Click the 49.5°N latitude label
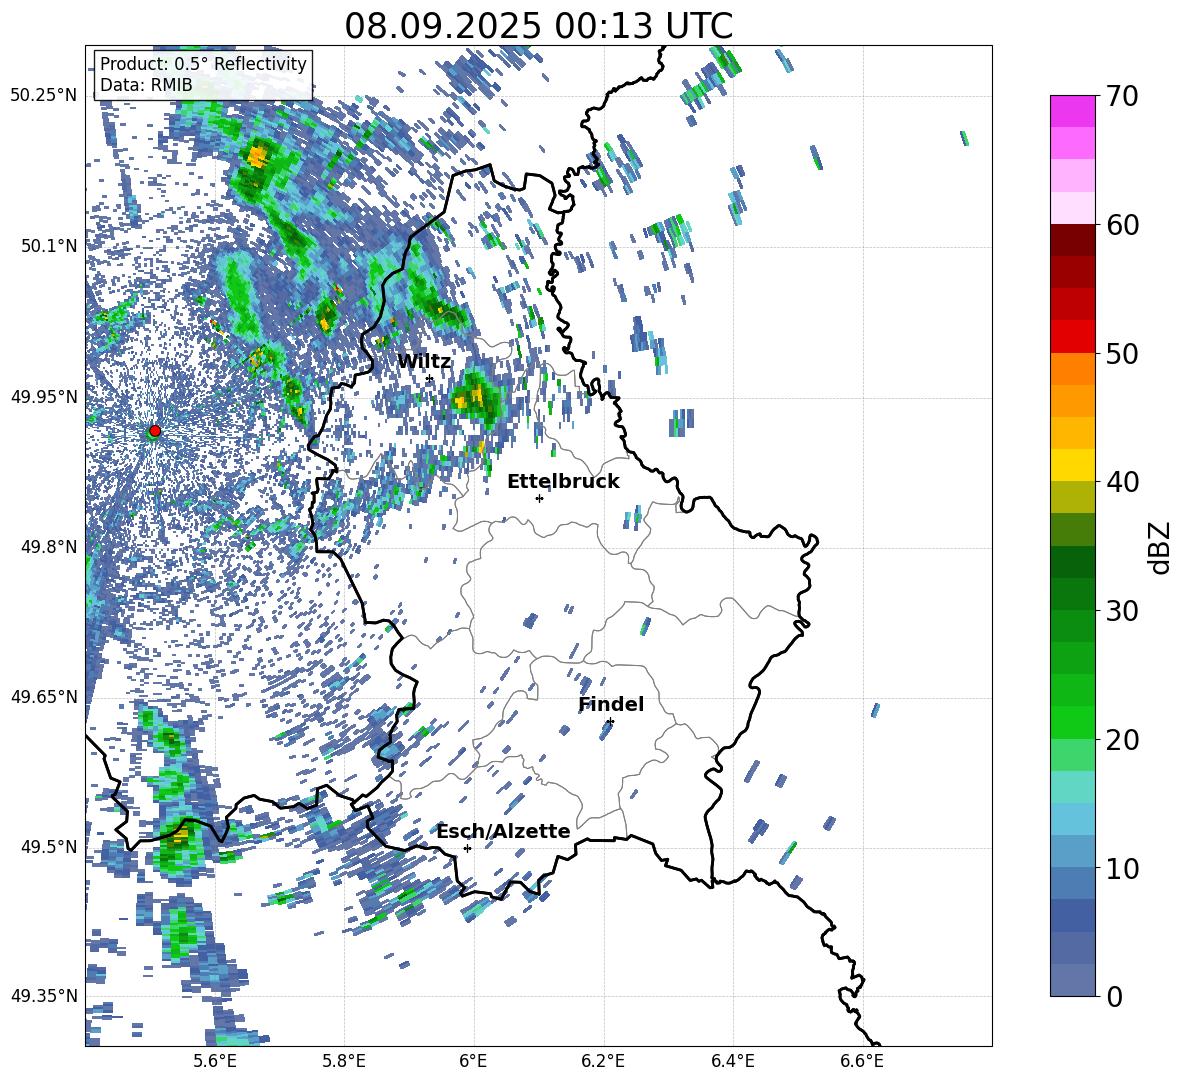Image resolution: width=1184 pixels, height=1081 pixels. pos(48,847)
